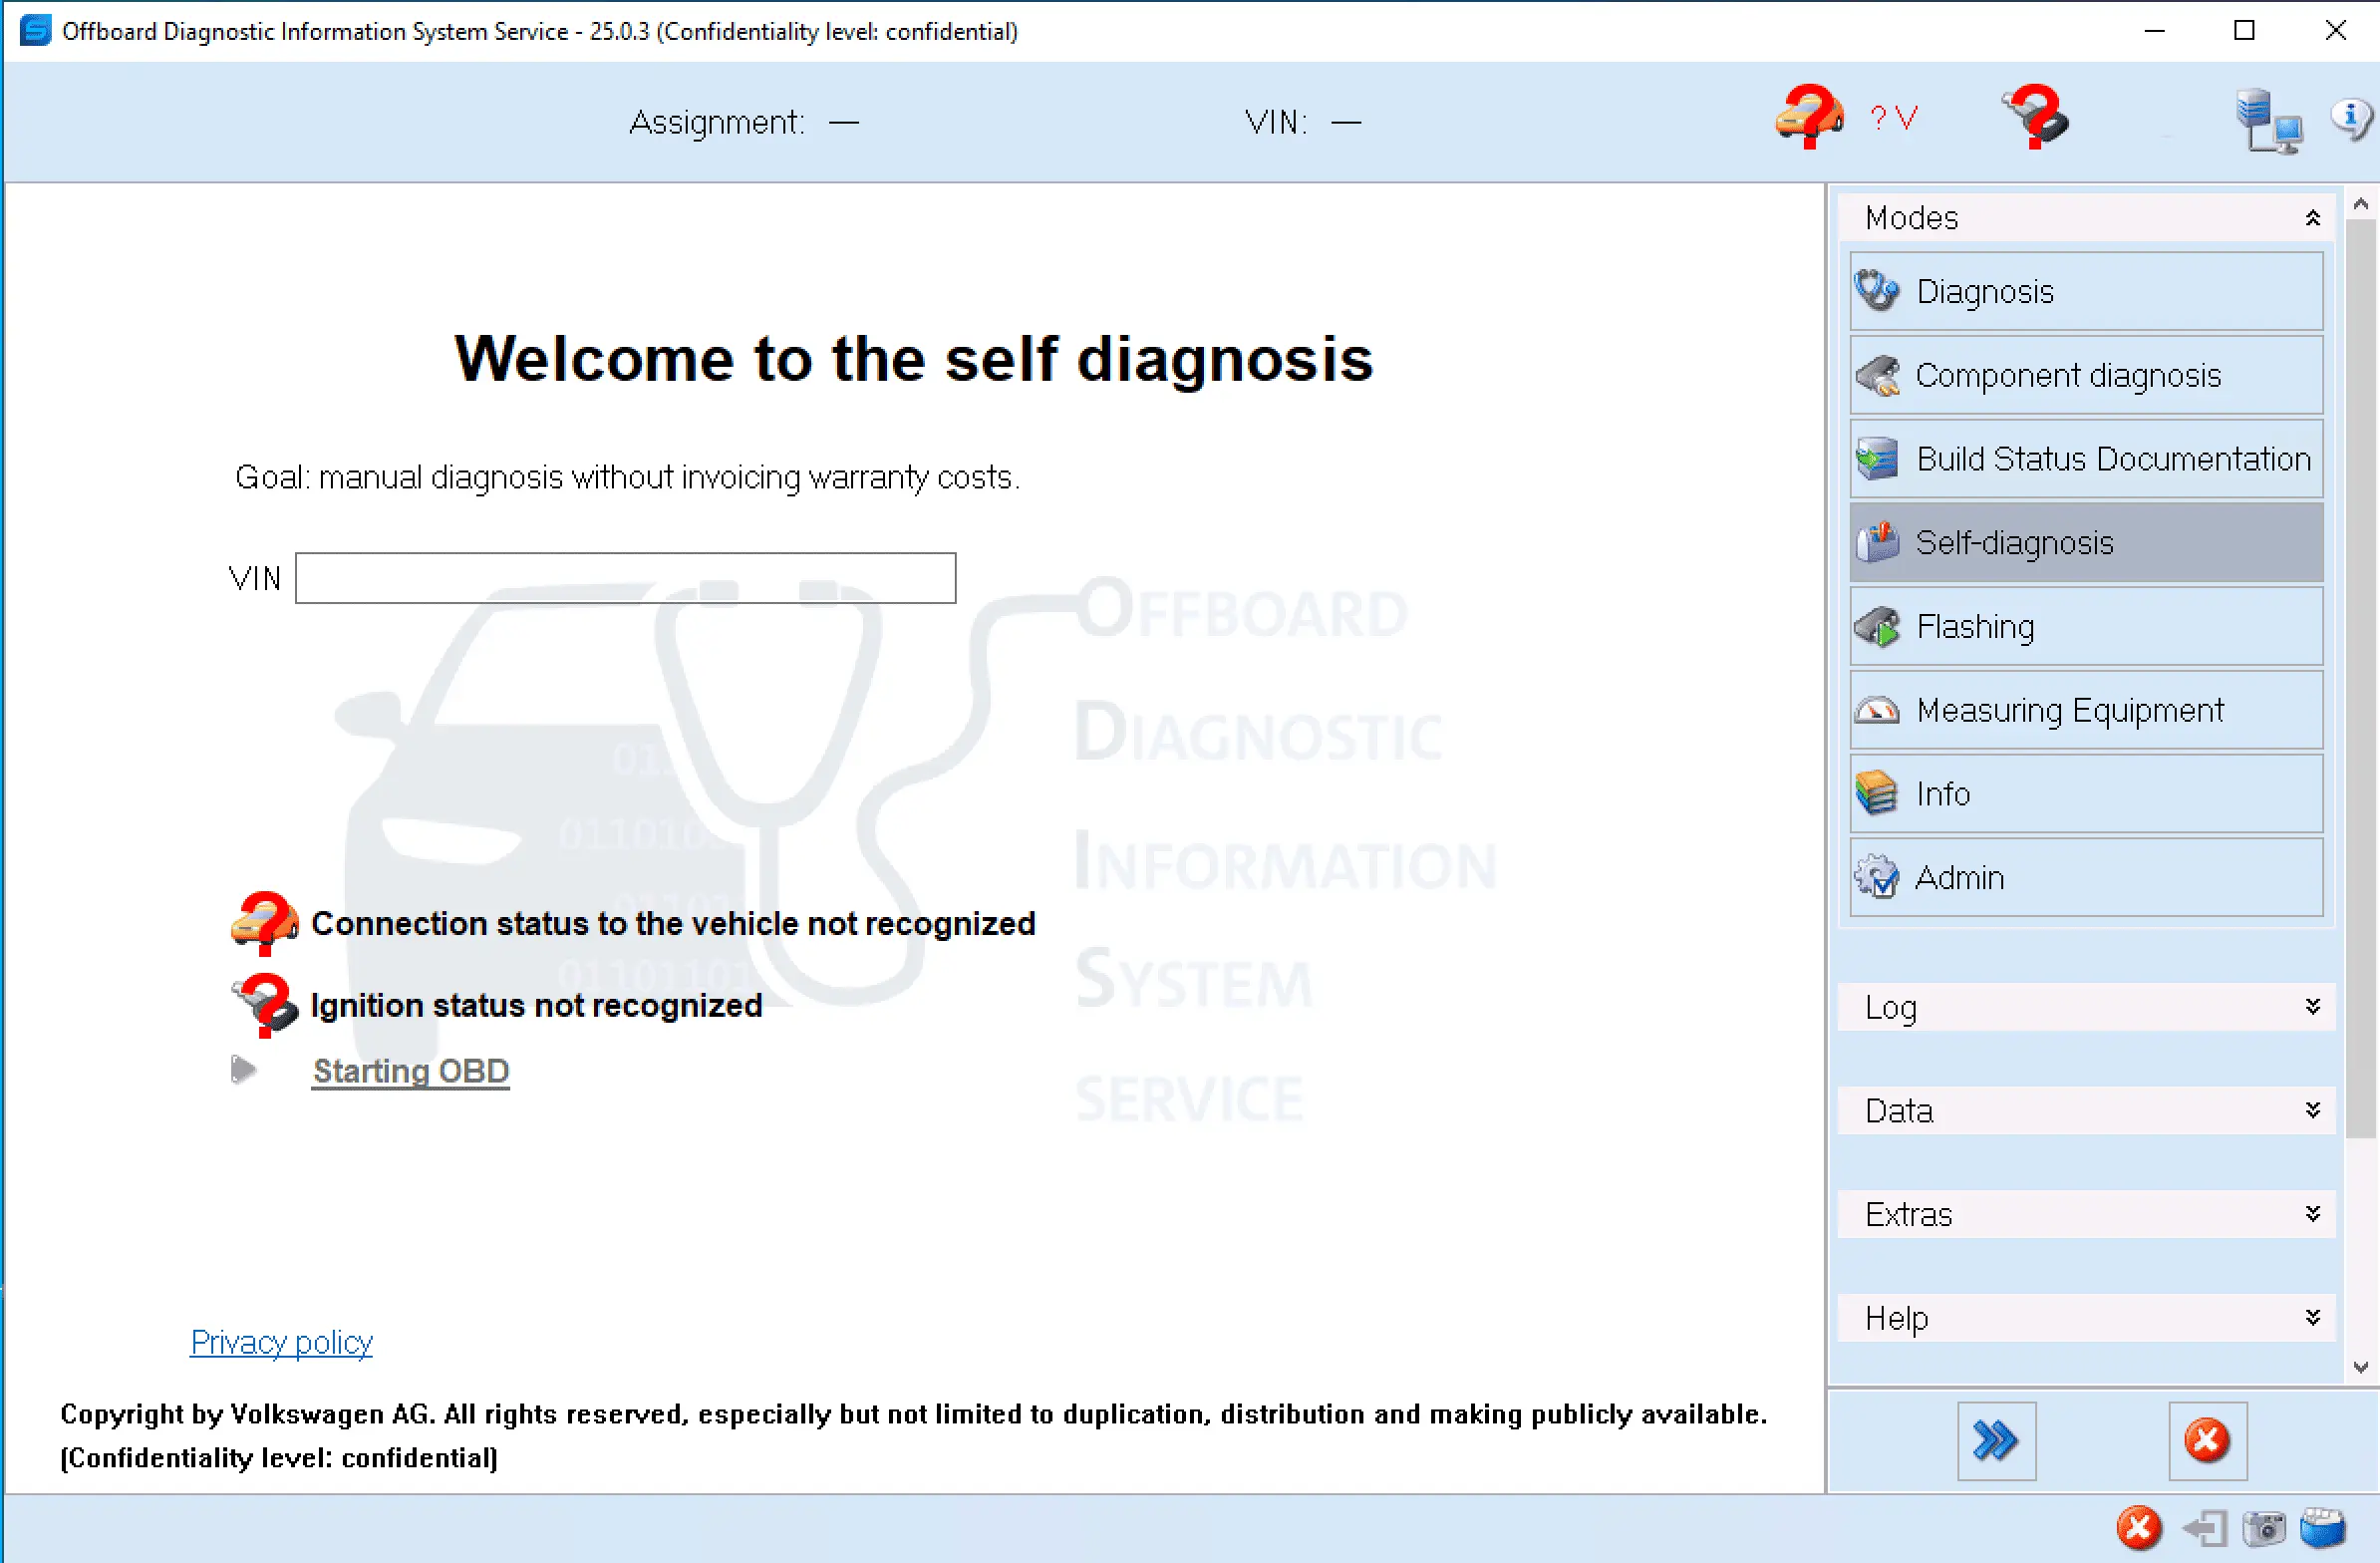This screenshot has height=1563, width=2380.
Task: Click the application logo in the title bar
Action: point(35,30)
